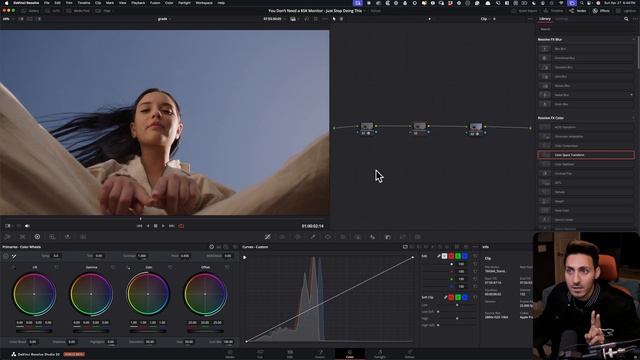640x360 pixels.
Task: Toggle the blue Soft Clip channel
Action: [x=464, y=297]
